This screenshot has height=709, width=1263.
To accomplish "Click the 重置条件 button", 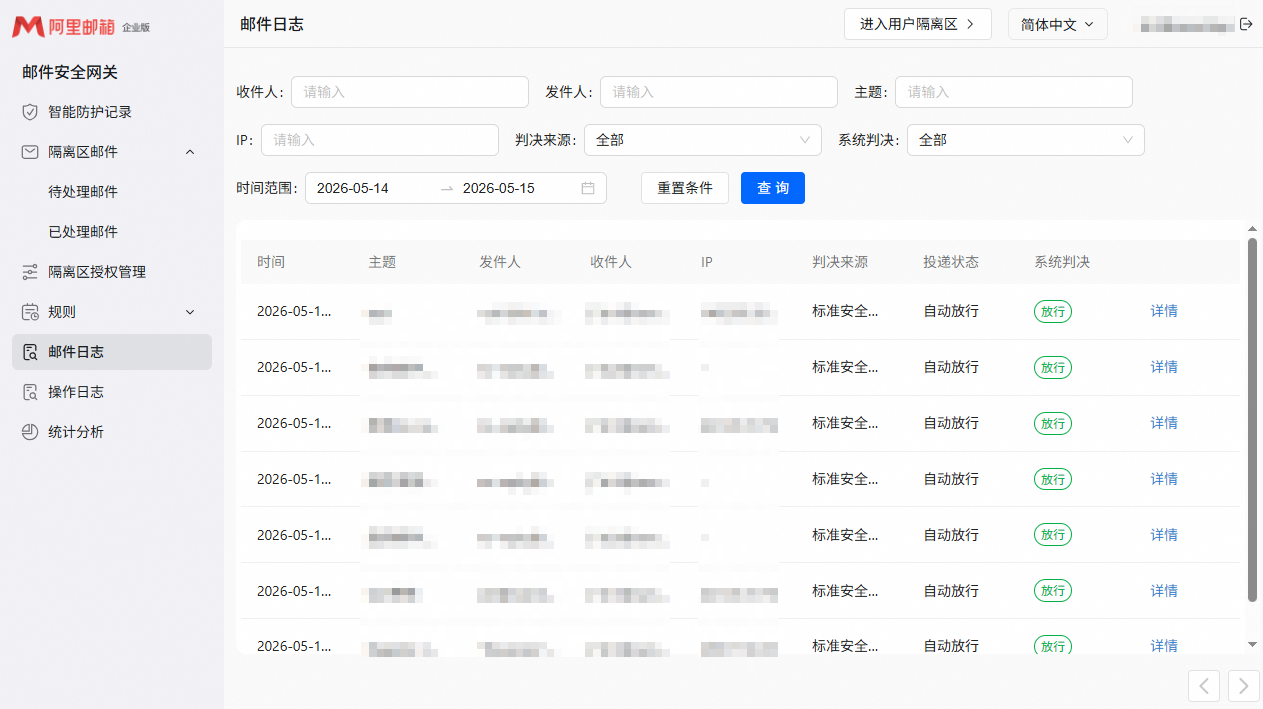I will point(685,188).
